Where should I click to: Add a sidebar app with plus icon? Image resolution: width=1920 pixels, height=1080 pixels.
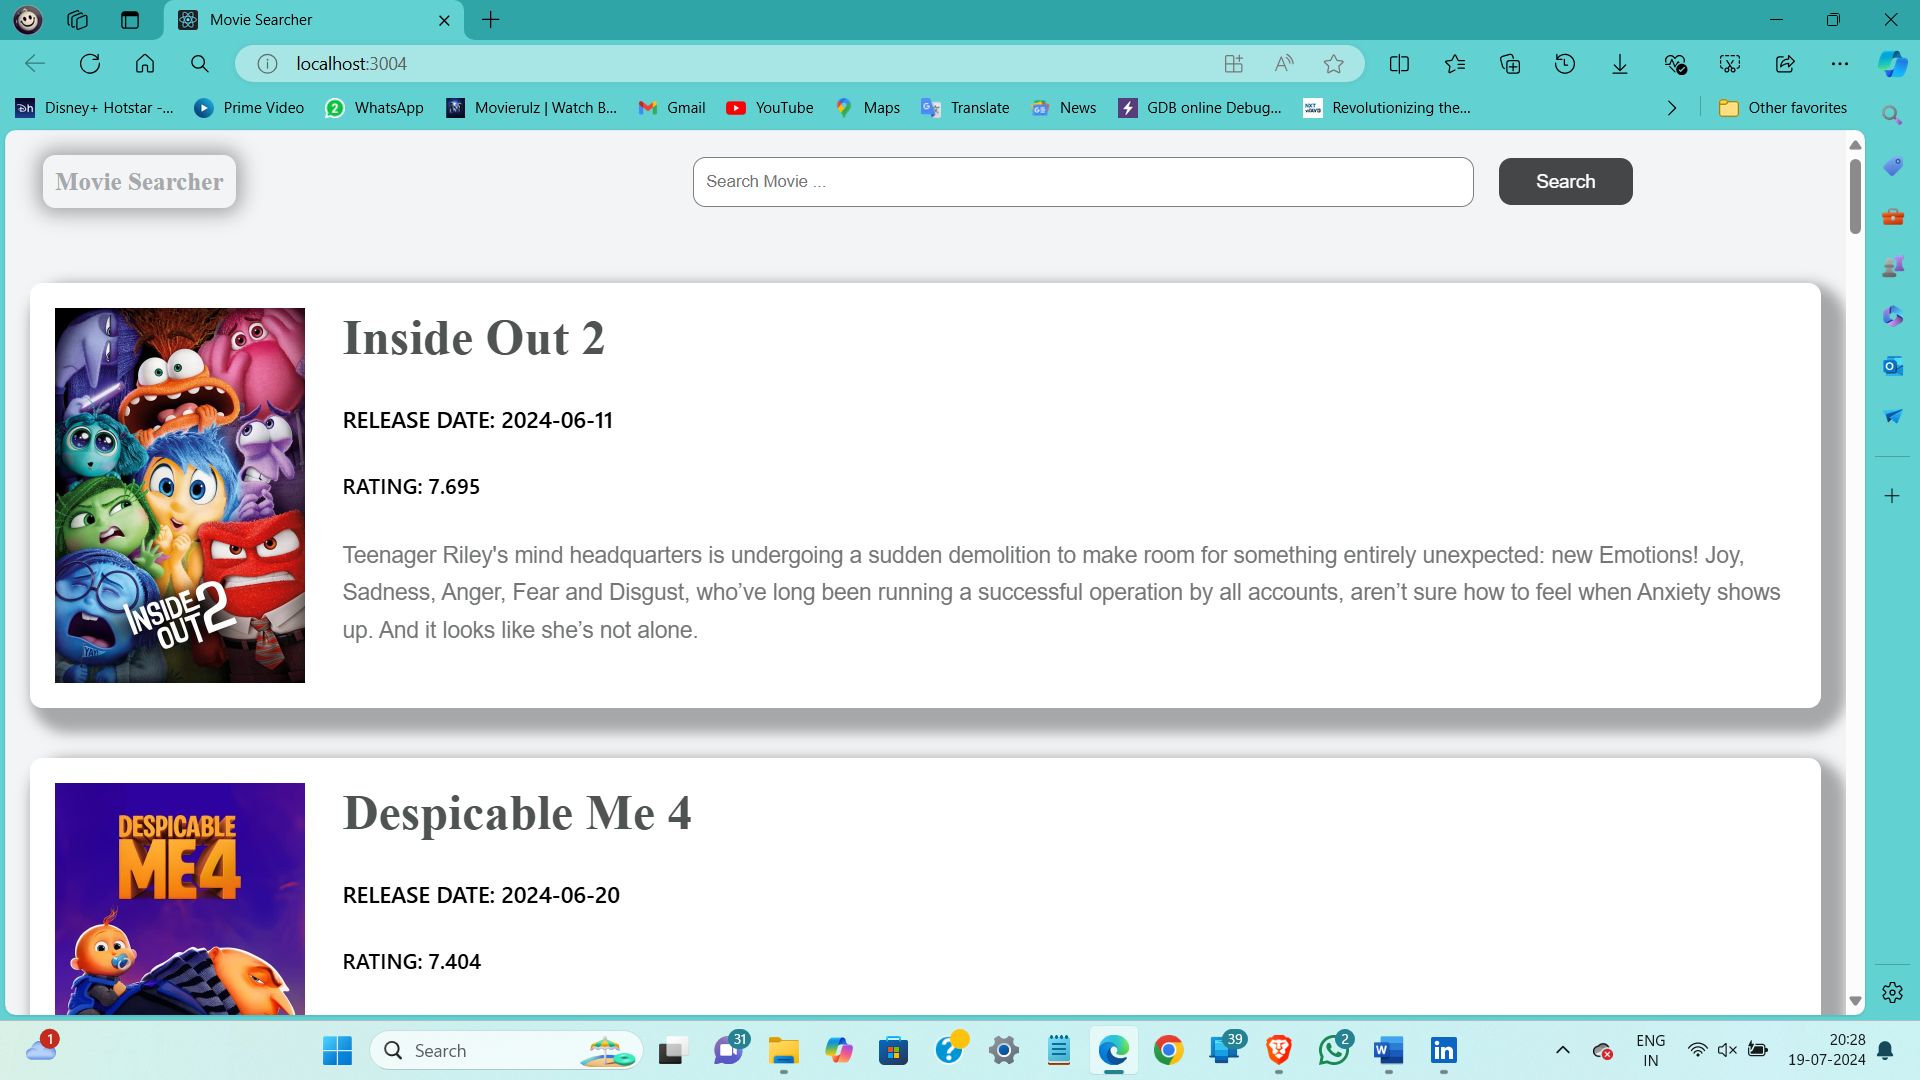1892,496
